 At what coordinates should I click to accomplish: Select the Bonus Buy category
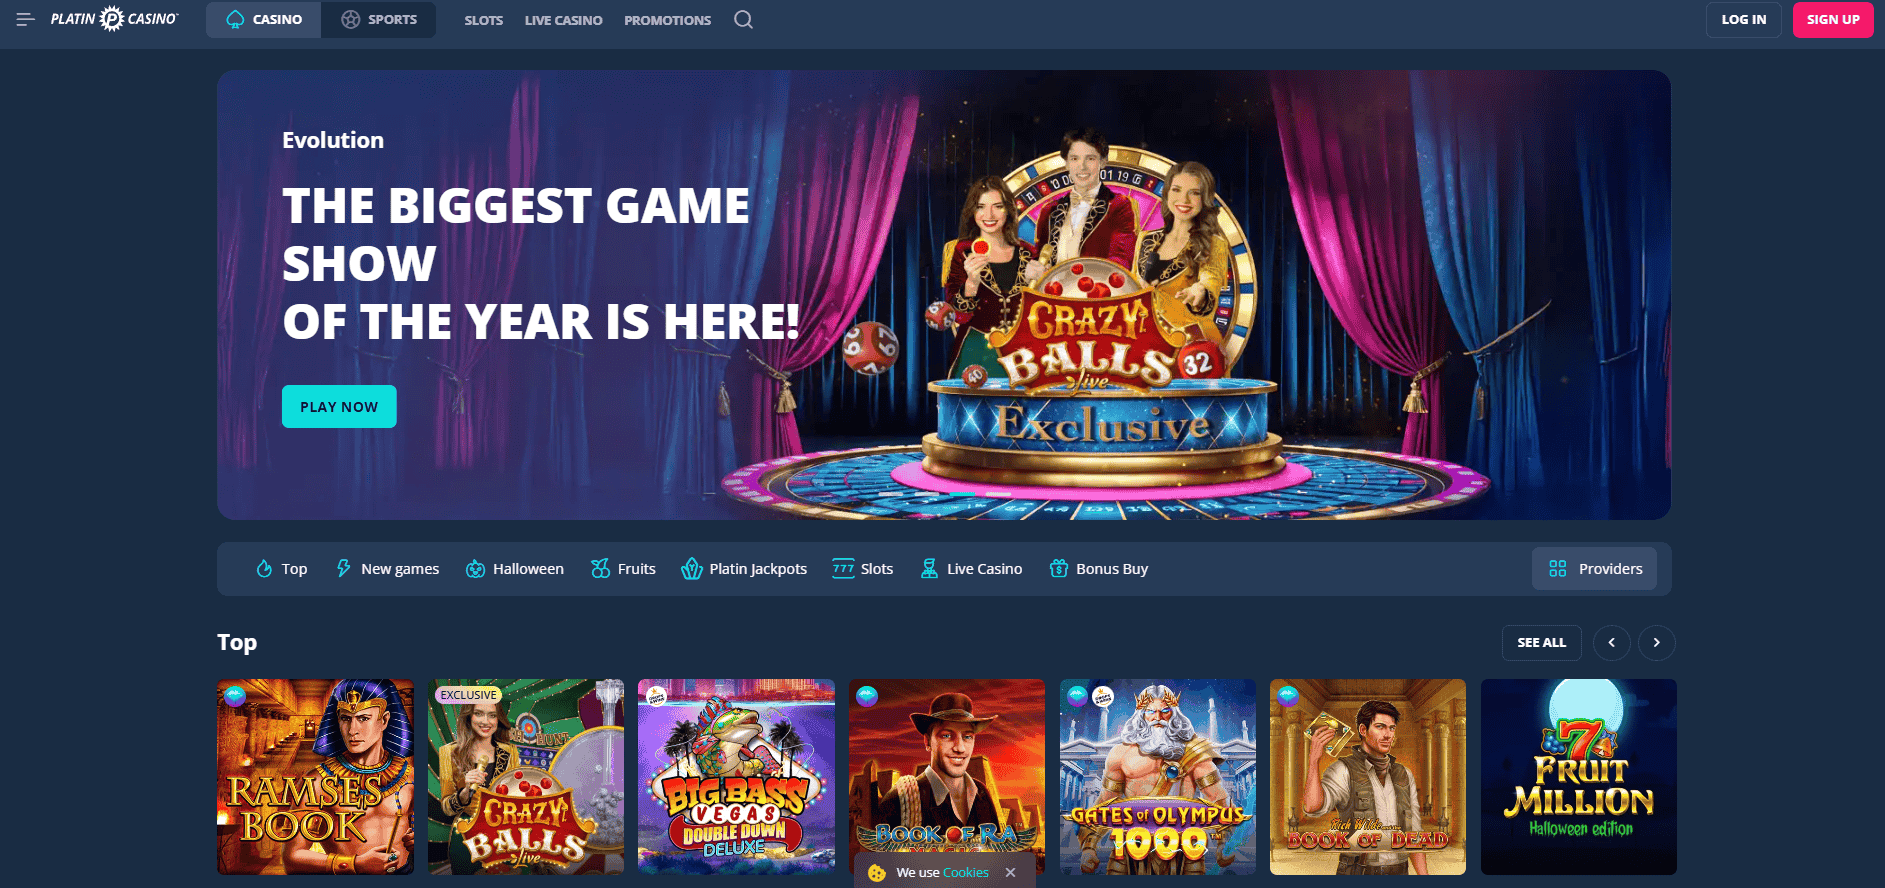click(1099, 569)
